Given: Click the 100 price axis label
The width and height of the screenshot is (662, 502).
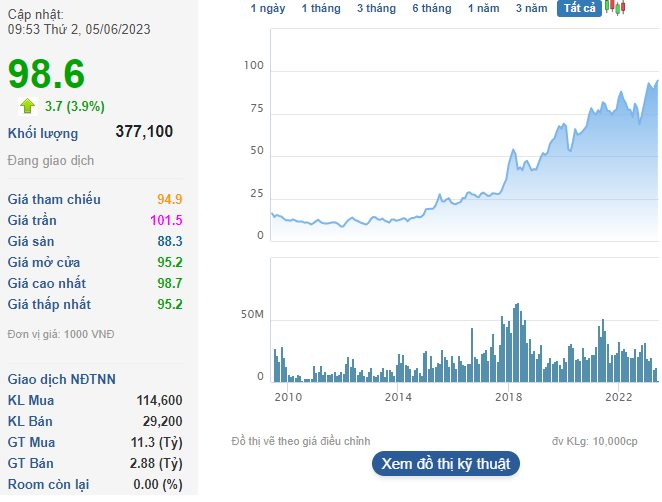Looking at the screenshot, I should pyautogui.click(x=253, y=66).
